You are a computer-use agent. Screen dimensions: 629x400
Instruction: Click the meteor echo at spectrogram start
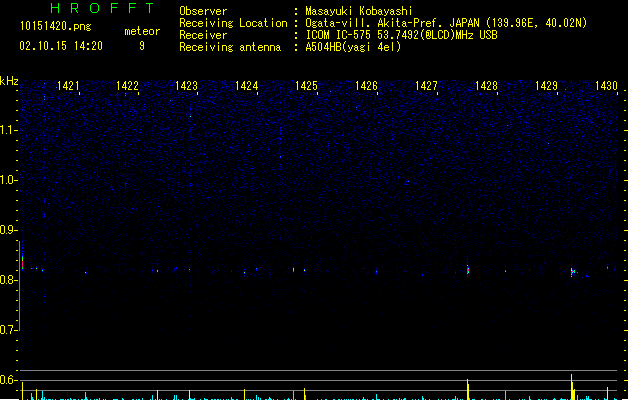22,262
